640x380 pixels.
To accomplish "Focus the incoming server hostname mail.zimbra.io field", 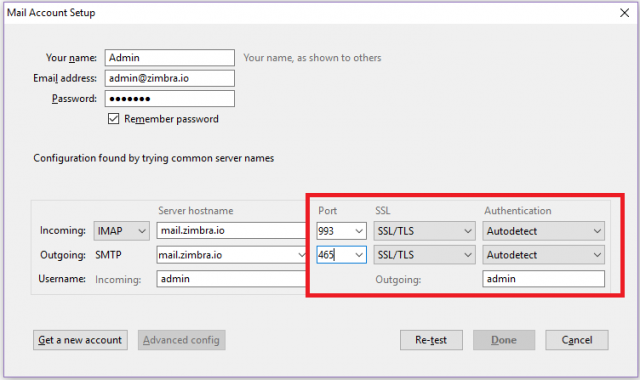I will (x=231, y=231).
